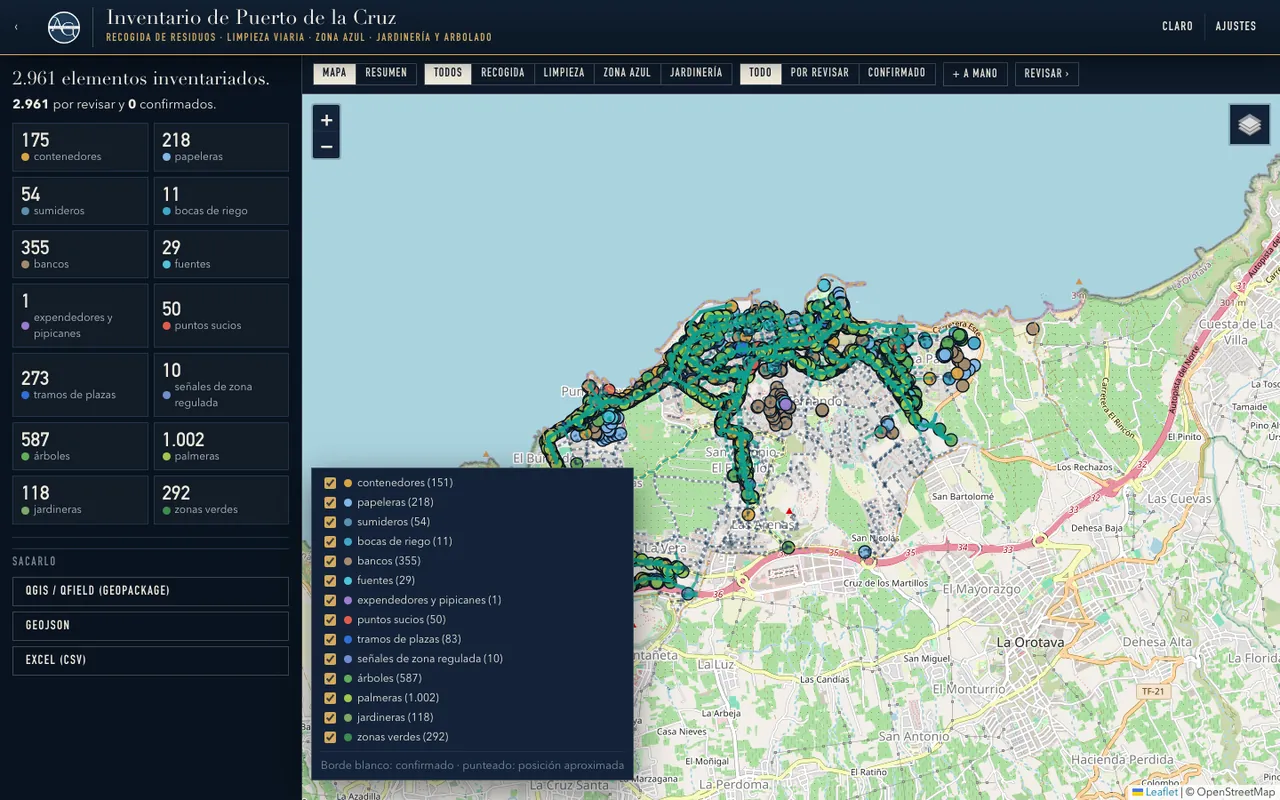This screenshot has height=800, width=1280.
Task: Click the + A MANO button
Action: pyautogui.click(x=975, y=74)
